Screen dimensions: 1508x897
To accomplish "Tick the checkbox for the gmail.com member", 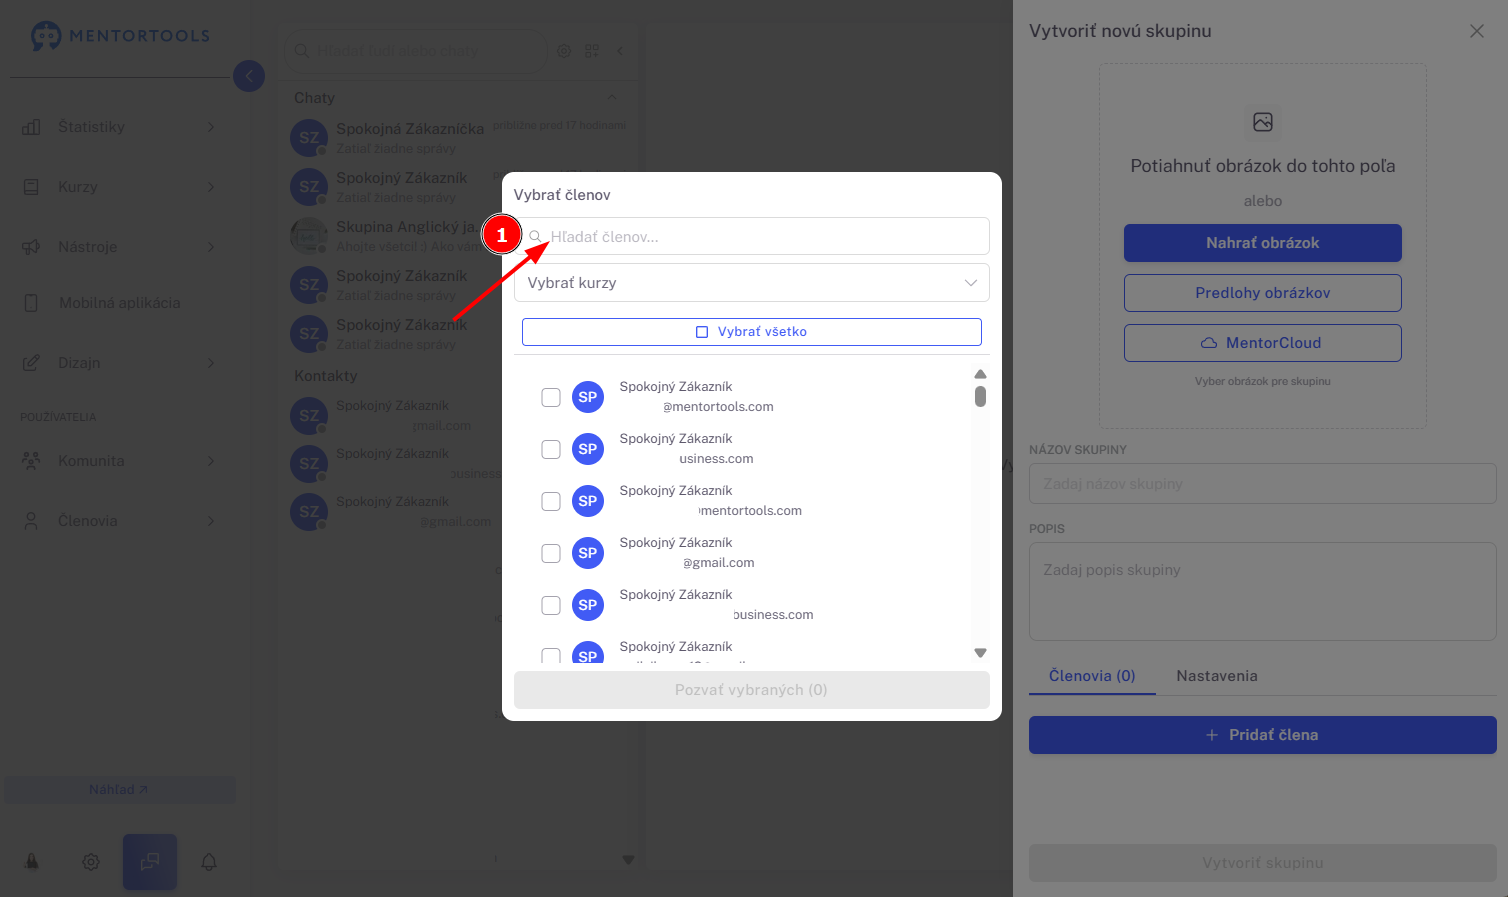I will coord(551,553).
